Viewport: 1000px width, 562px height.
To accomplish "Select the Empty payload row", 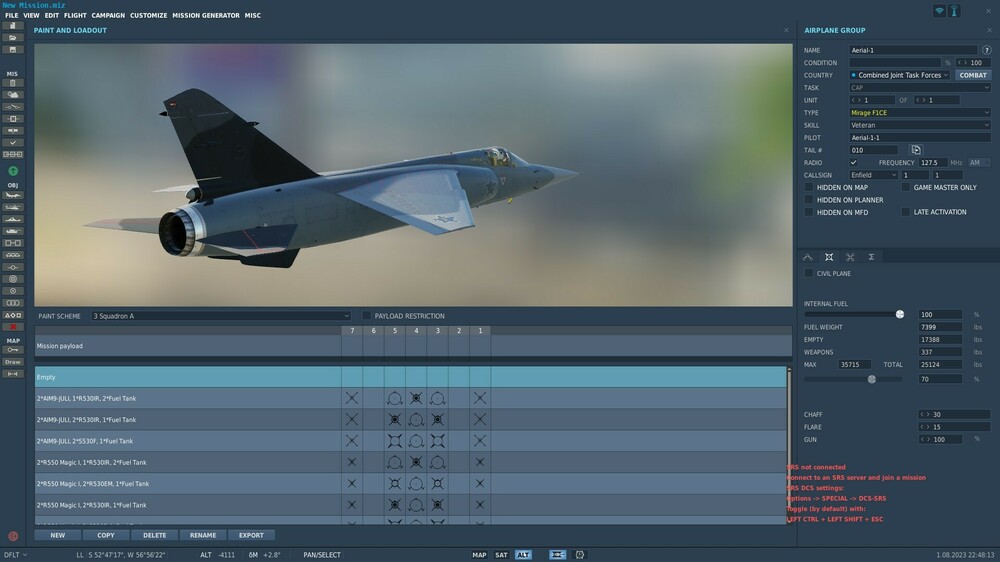I will [410, 377].
